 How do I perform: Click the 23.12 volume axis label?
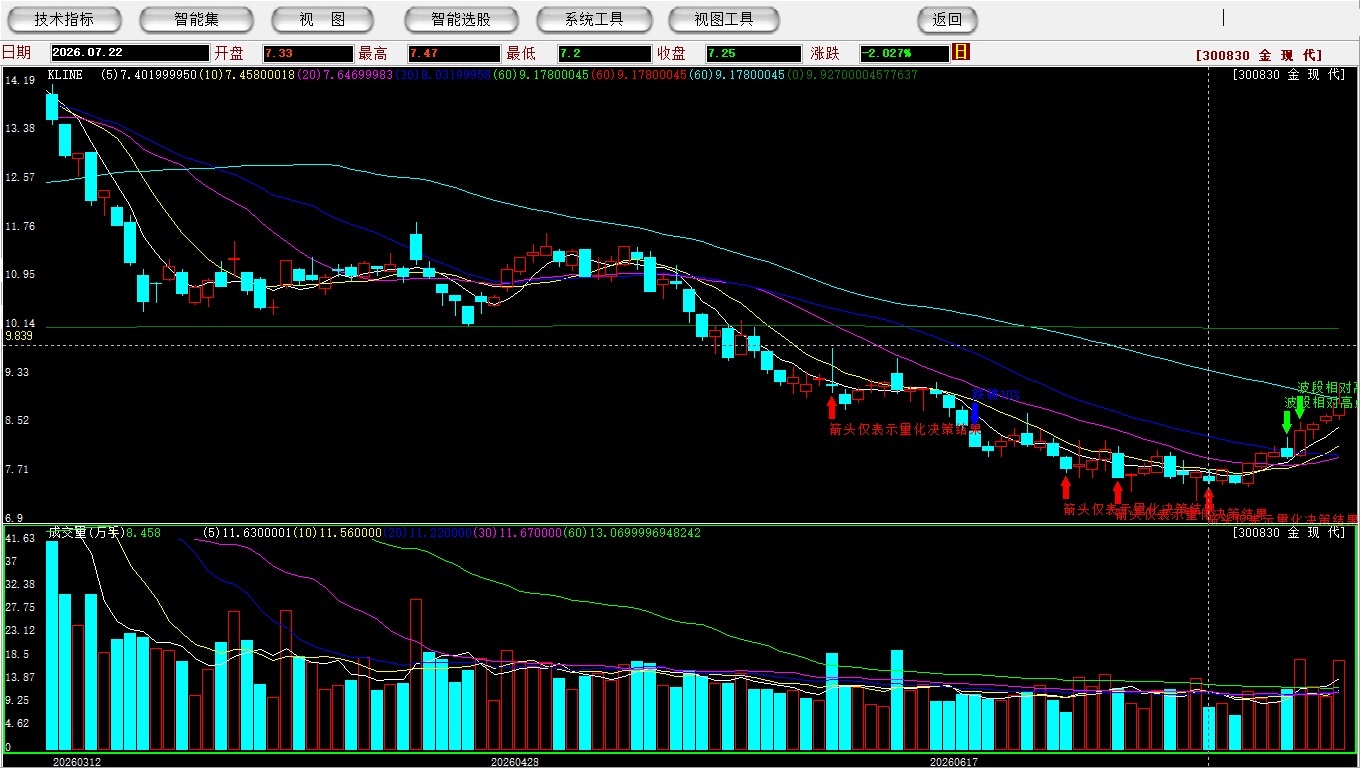20,630
